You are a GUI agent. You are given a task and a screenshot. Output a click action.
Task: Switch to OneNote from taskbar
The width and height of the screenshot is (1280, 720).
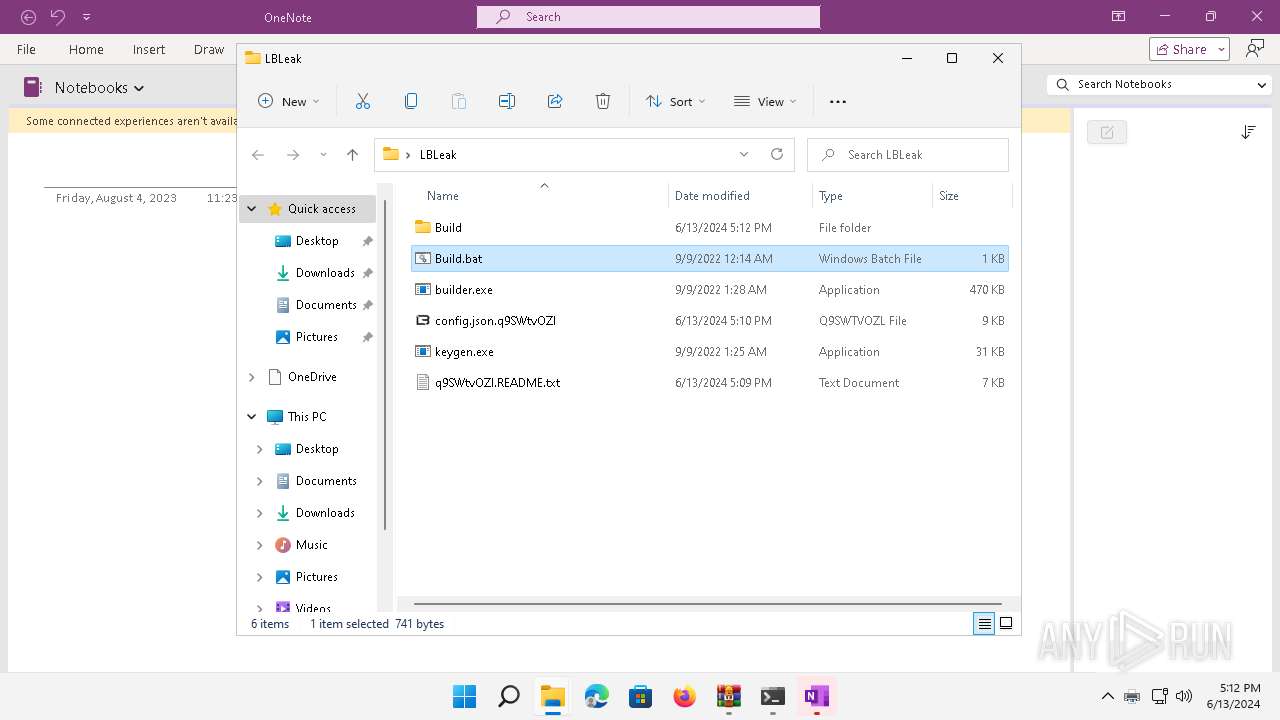pyautogui.click(x=817, y=696)
